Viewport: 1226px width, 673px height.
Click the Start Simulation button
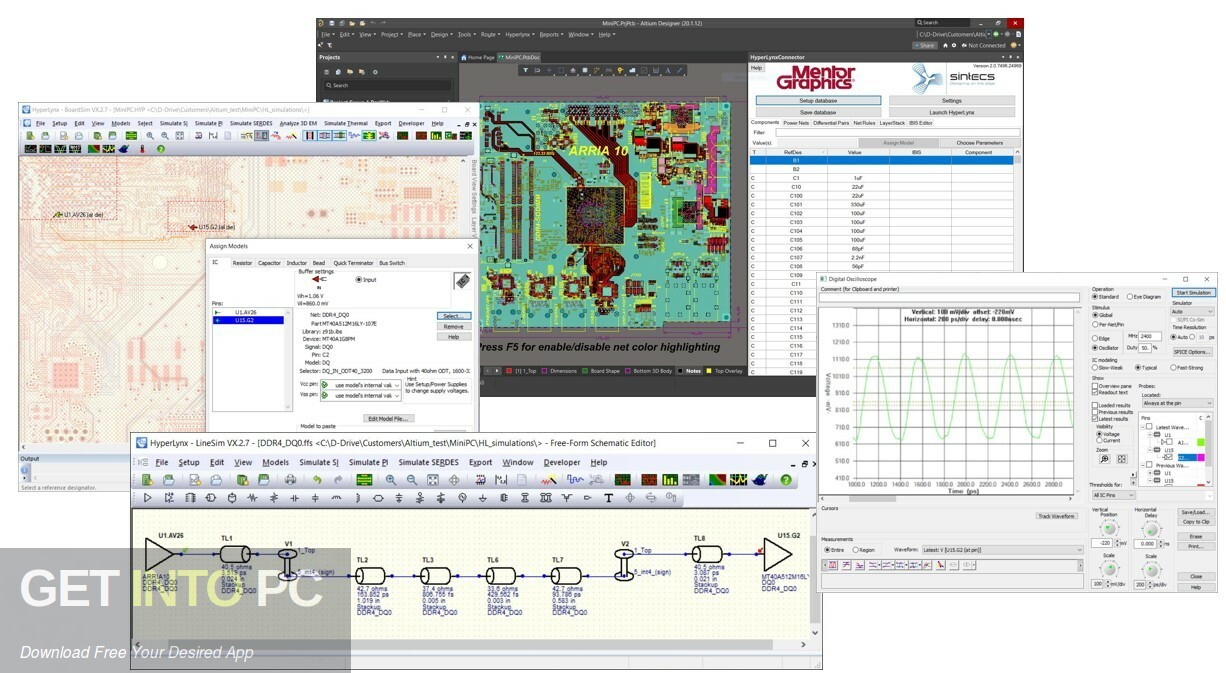click(x=1194, y=293)
